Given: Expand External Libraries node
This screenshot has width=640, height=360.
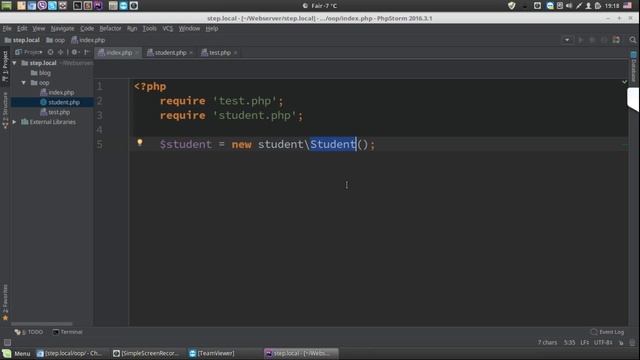Looking at the screenshot, I should coord(15,122).
